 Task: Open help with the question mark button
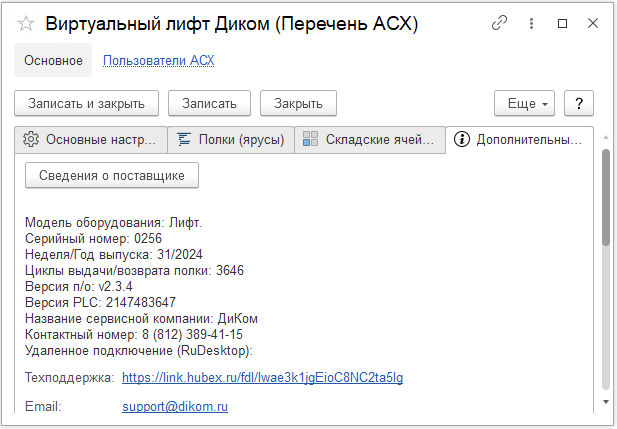pos(579,103)
